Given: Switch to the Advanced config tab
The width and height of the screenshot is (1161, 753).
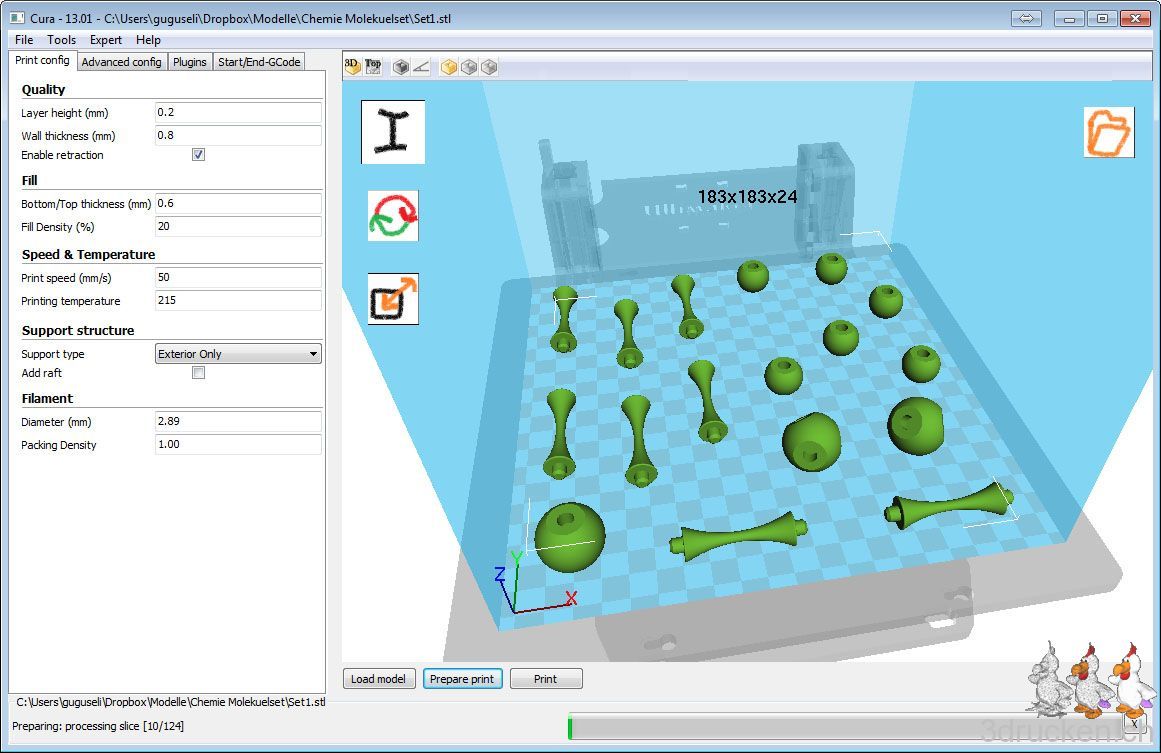Looking at the screenshot, I should tap(121, 62).
